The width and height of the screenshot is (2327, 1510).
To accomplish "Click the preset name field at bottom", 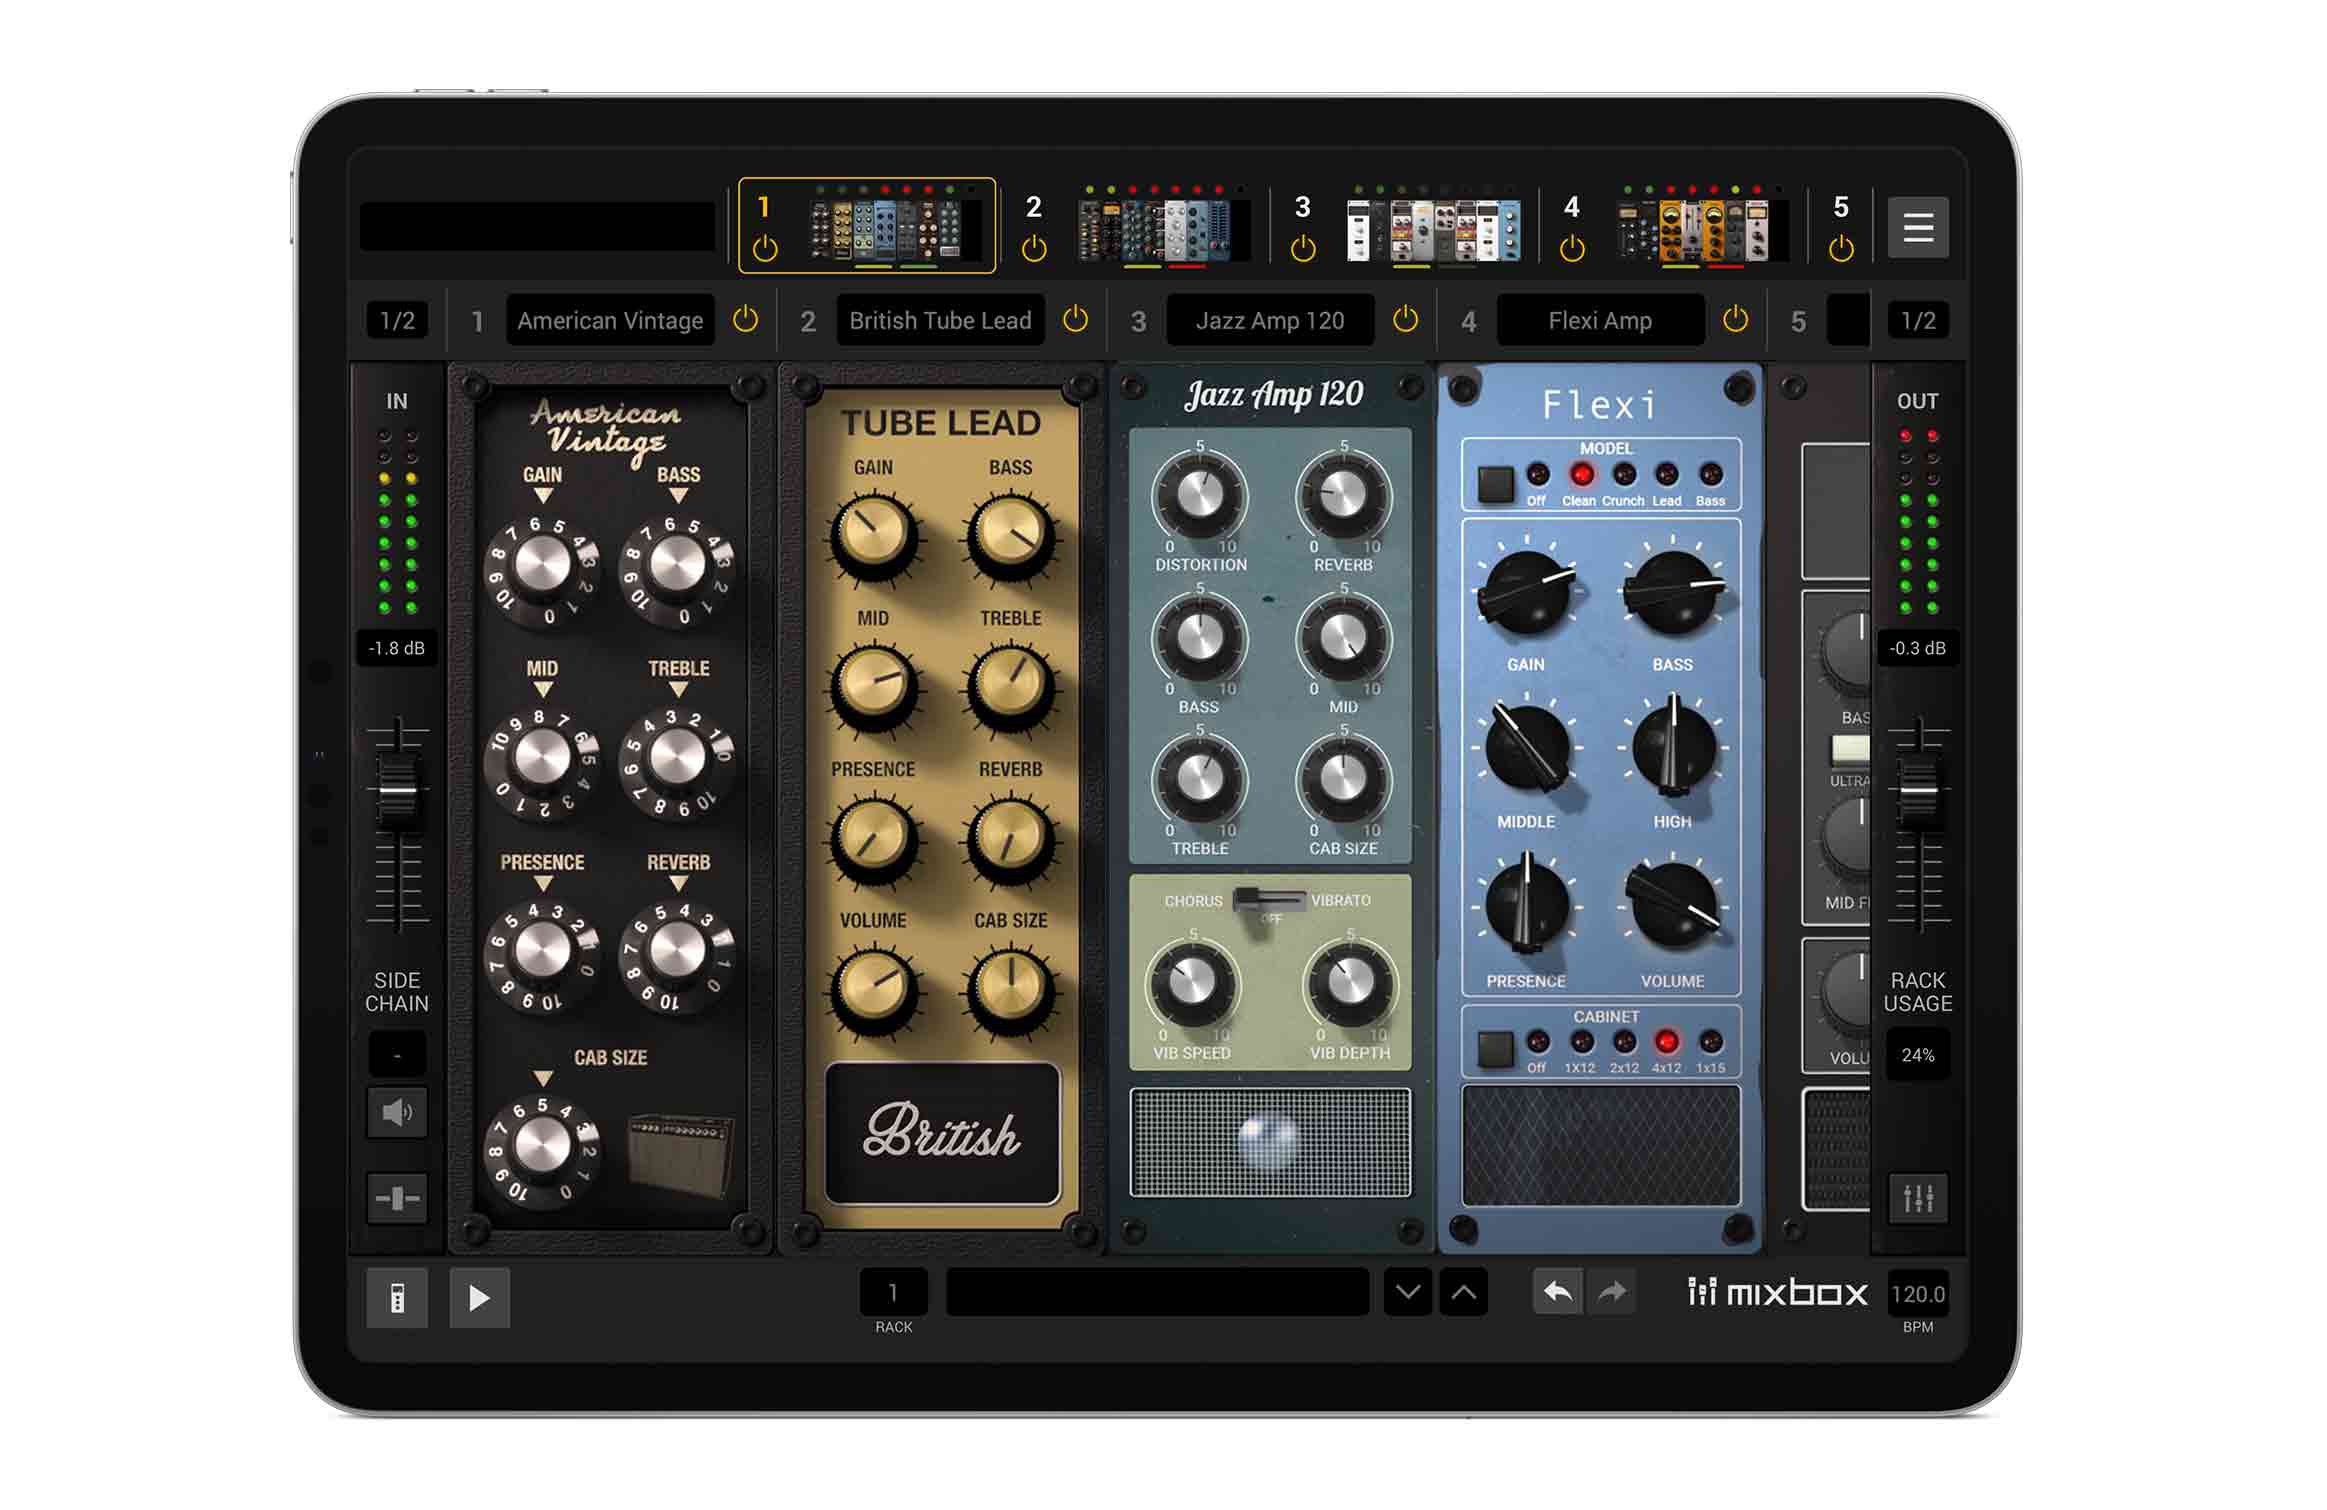I will pyautogui.click(x=1157, y=1292).
